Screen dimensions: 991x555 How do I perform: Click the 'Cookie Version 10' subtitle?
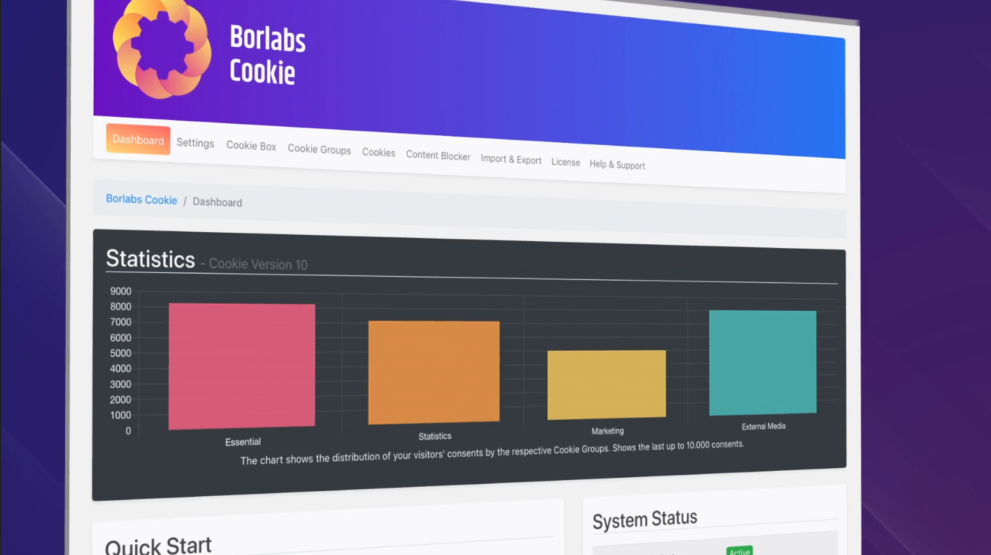click(258, 264)
